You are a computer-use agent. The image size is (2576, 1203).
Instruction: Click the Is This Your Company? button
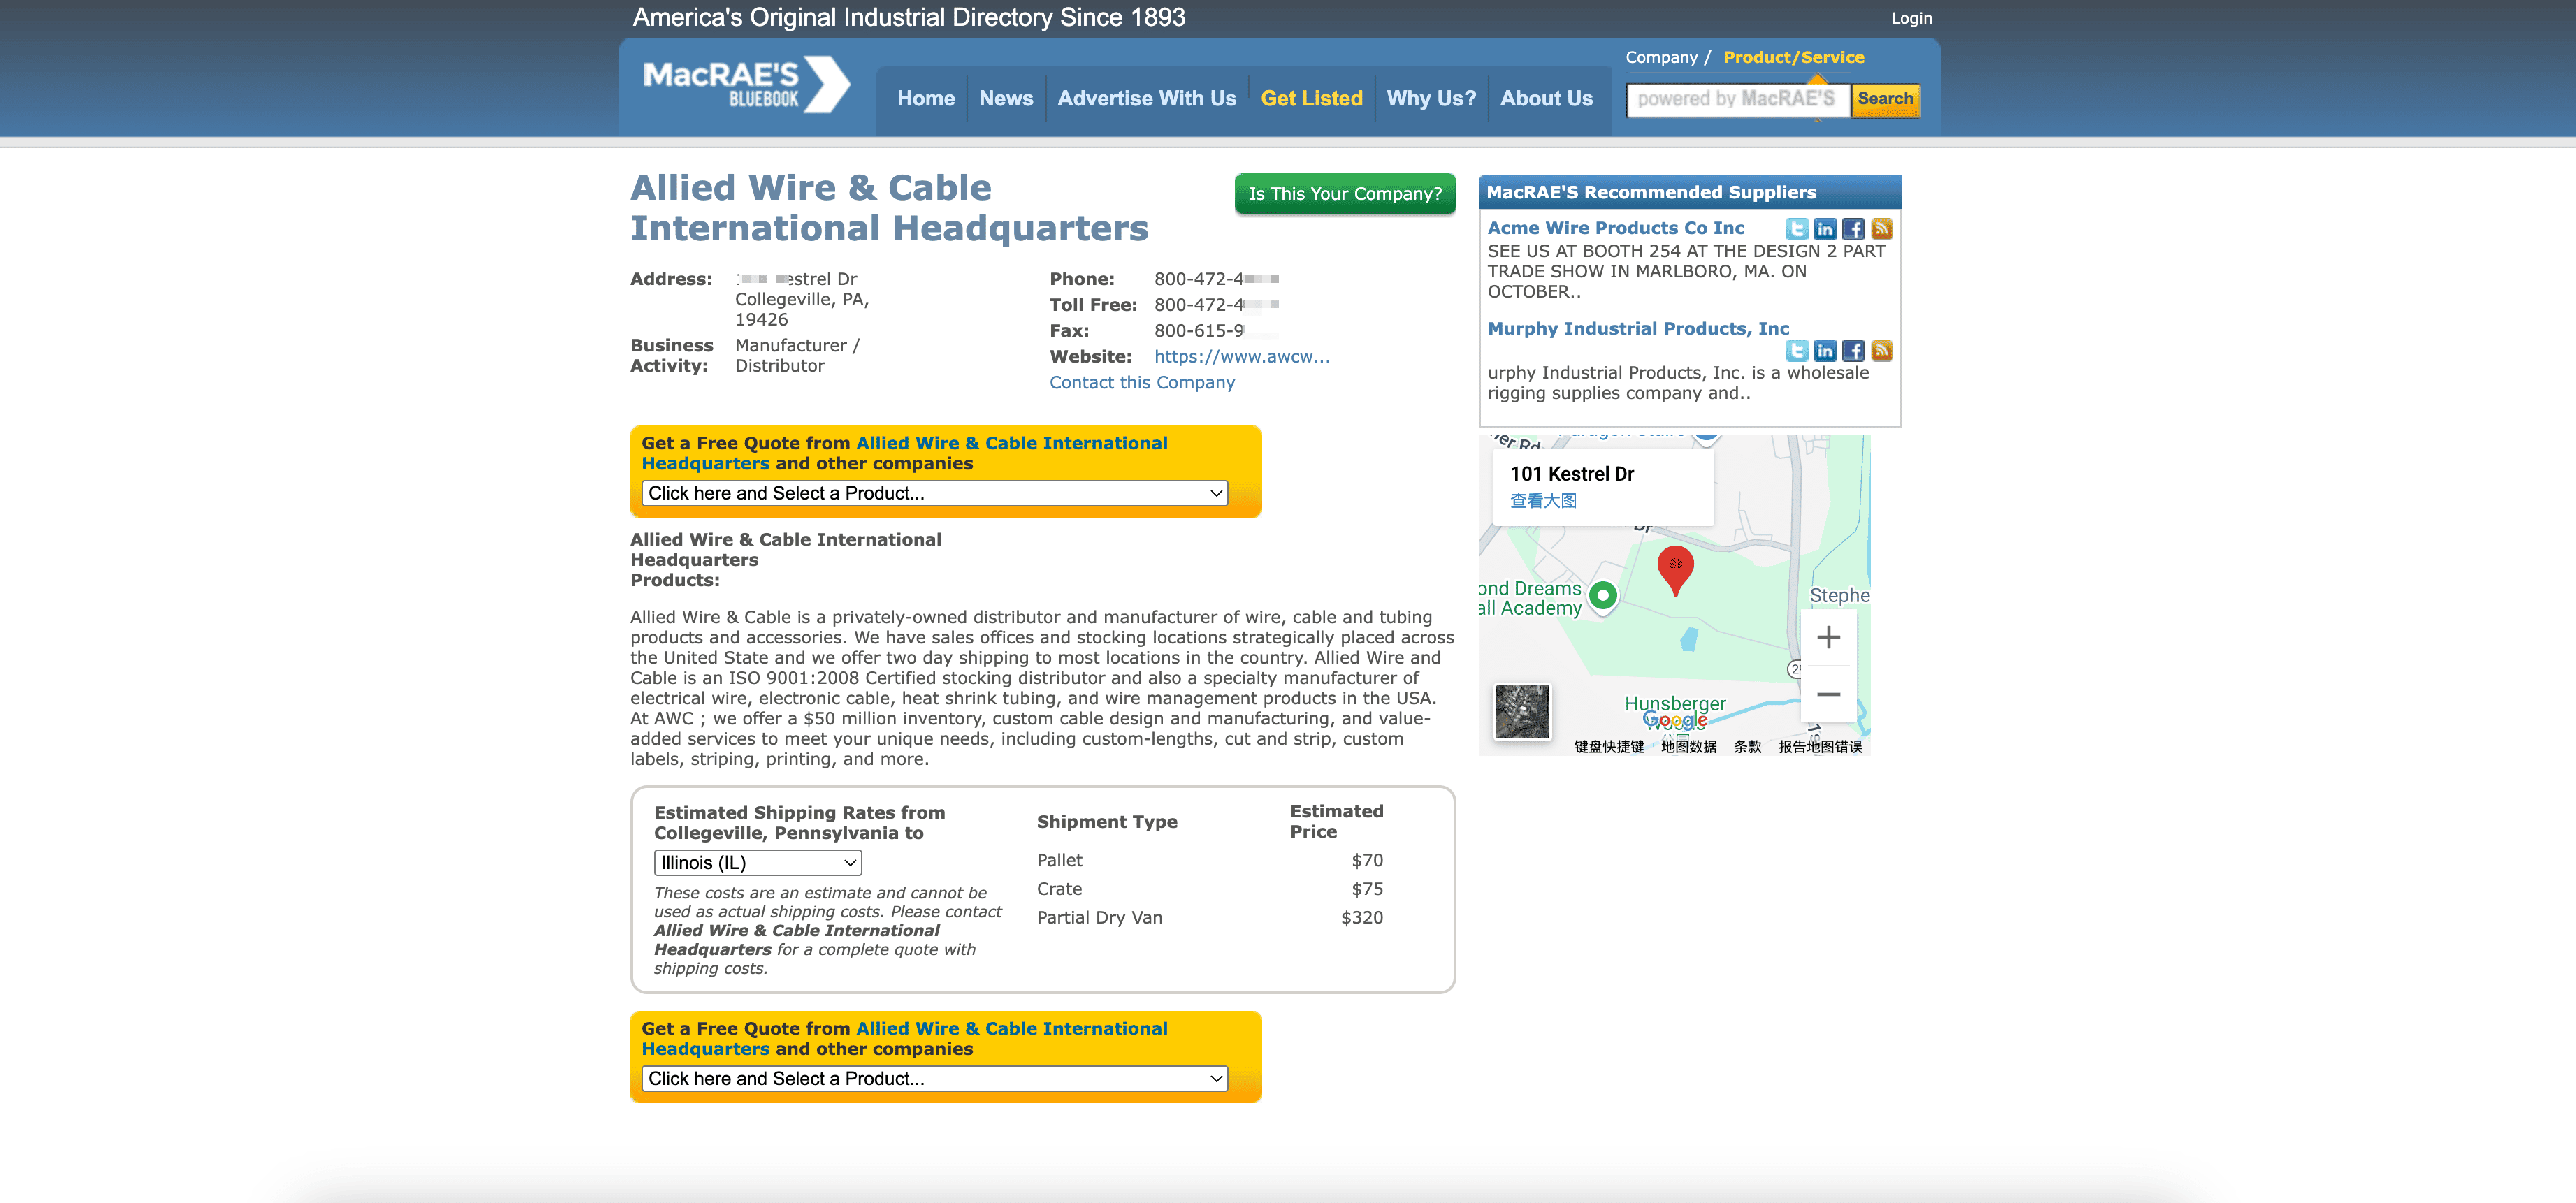click(1344, 194)
